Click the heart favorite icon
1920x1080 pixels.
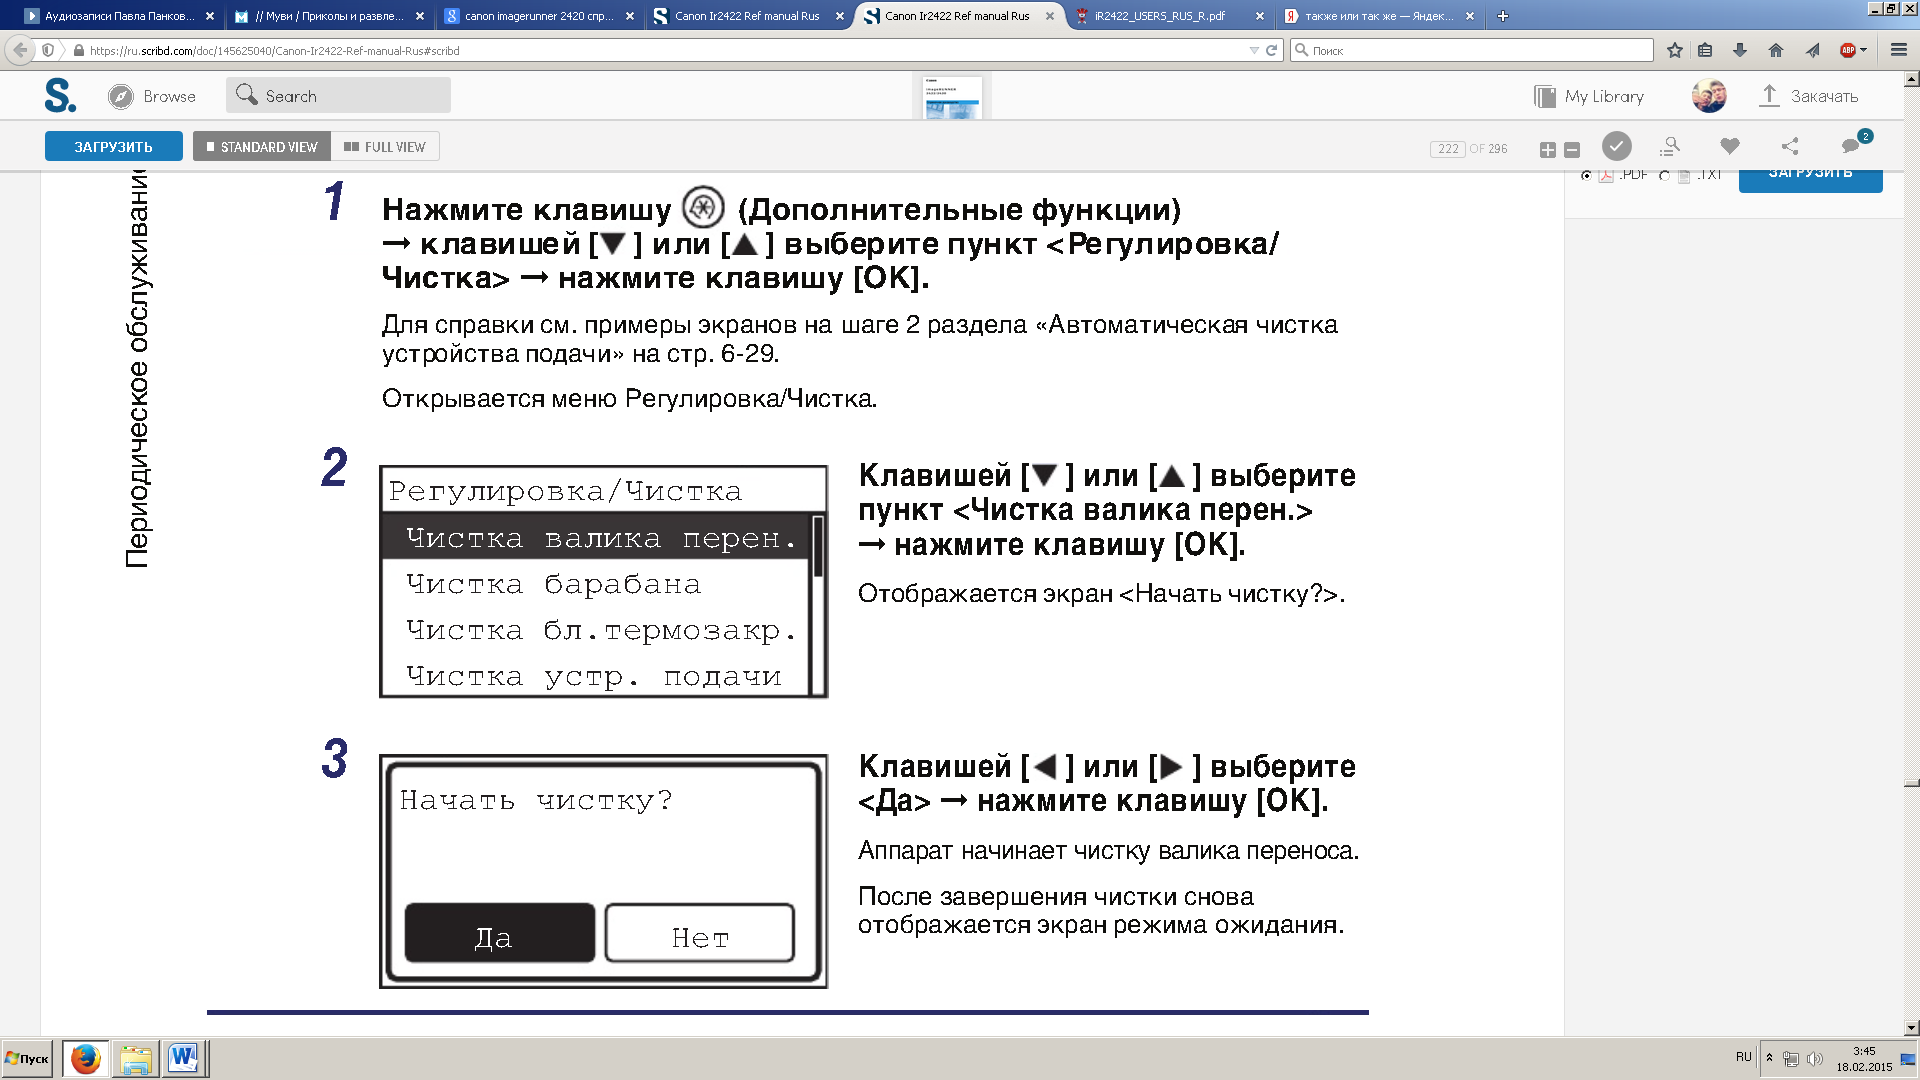[1730, 146]
